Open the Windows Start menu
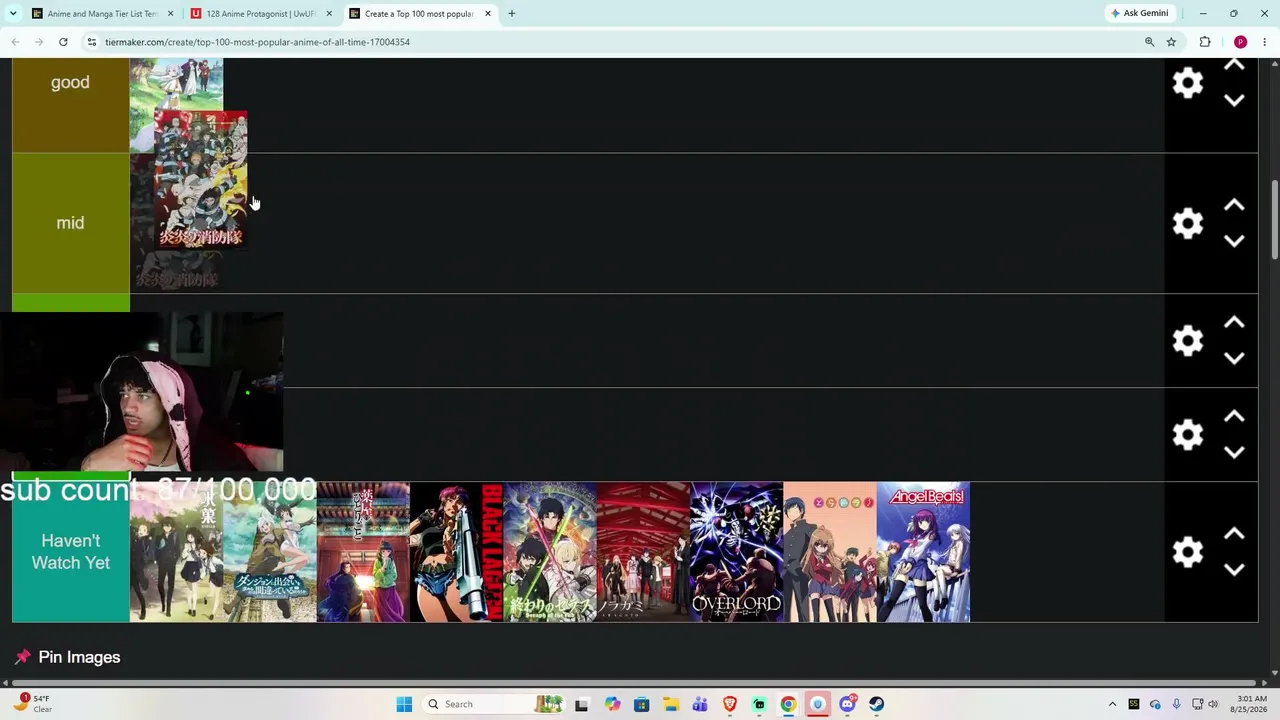Screen dimensions: 1280x720 404,704
